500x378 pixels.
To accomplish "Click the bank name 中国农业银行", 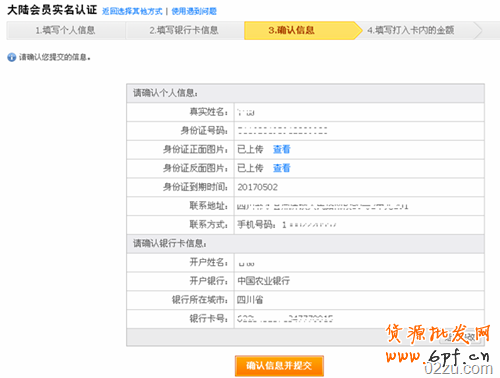I will click(x=263, y=281).
